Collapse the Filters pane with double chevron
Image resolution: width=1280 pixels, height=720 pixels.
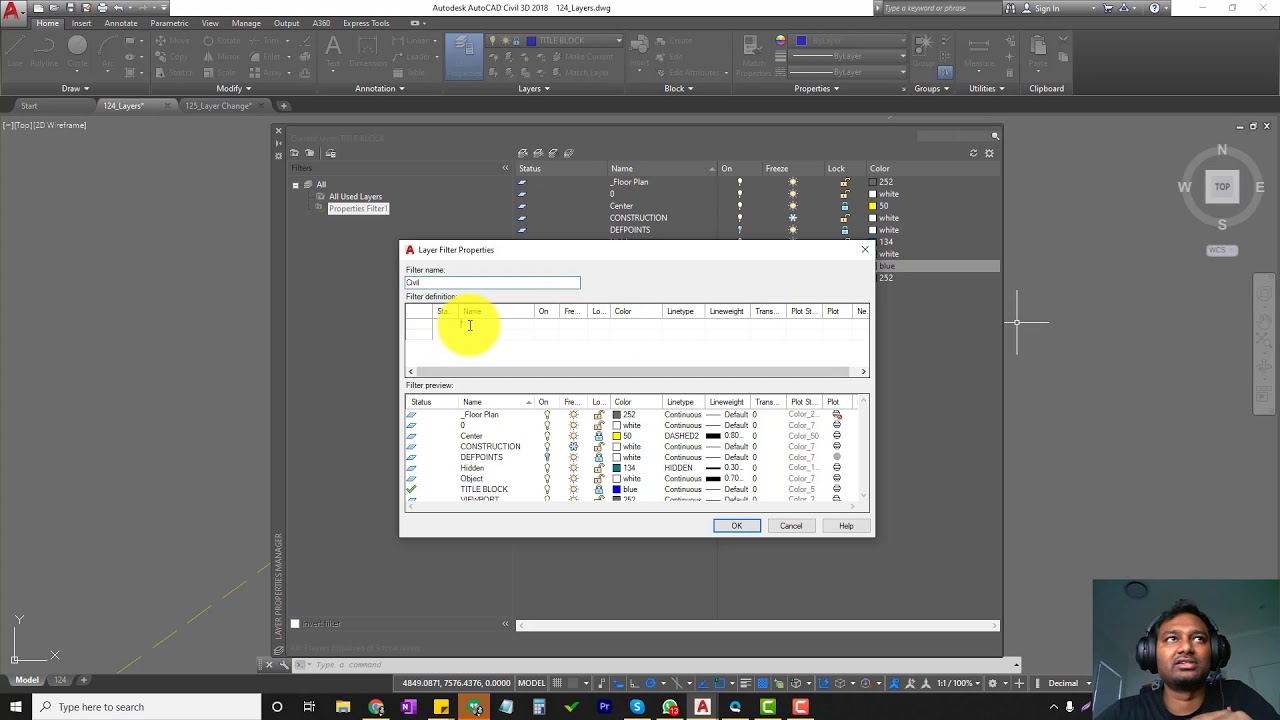pos(505,168)
